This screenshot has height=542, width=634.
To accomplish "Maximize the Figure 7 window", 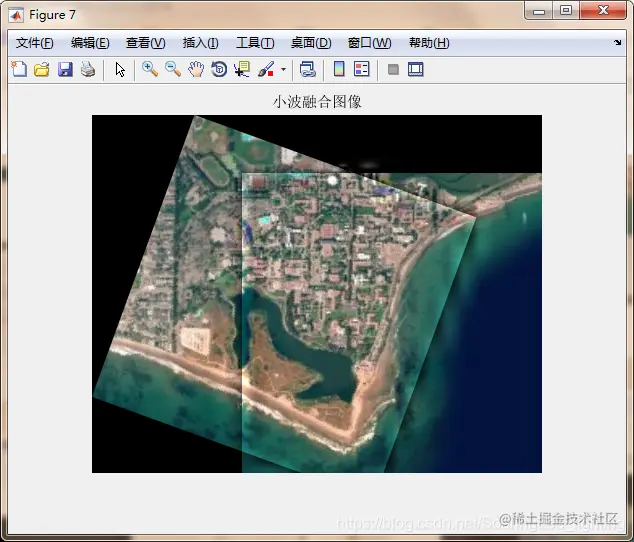I will pos(566,11).
